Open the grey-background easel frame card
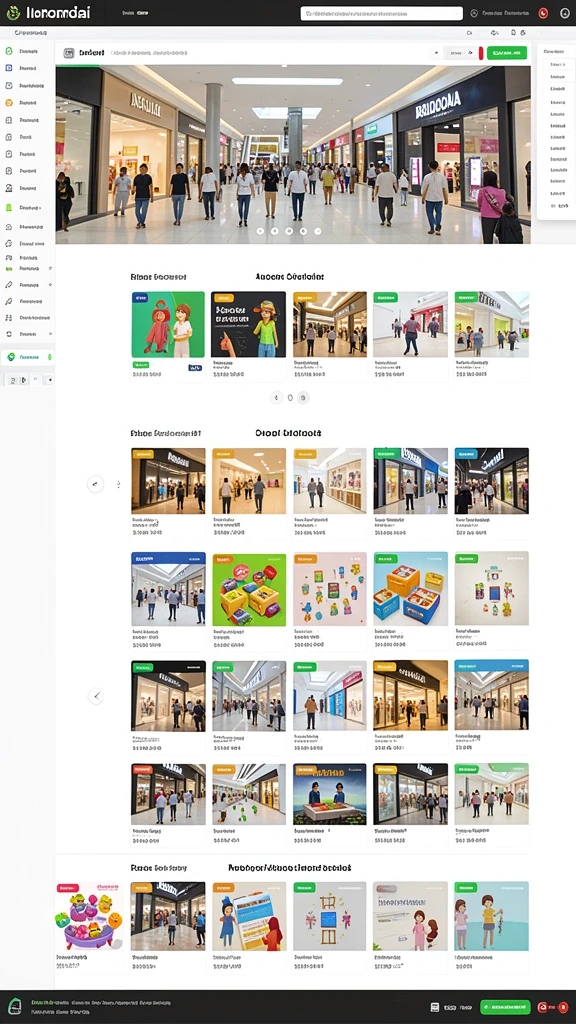This screenshot has width=576, height=1024. [330, 916]
